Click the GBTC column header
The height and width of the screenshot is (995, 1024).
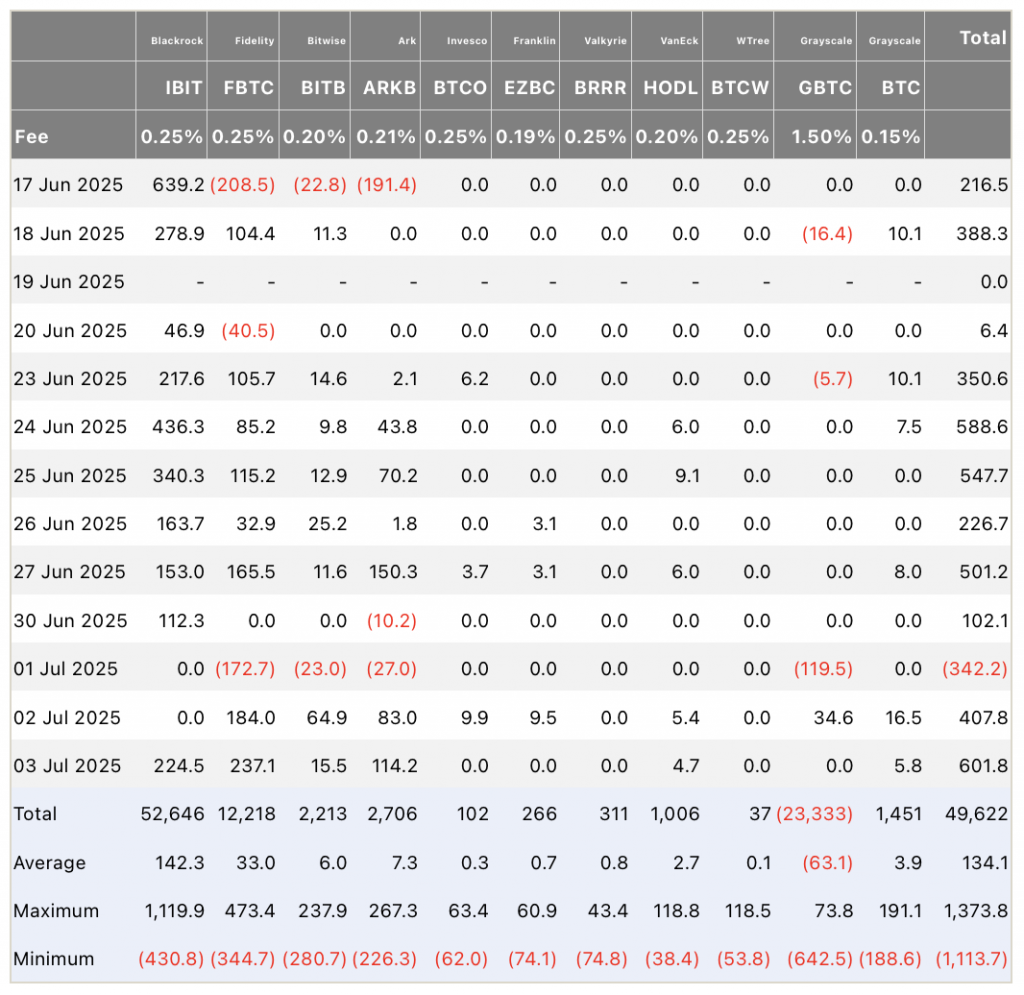pos(825,87)
